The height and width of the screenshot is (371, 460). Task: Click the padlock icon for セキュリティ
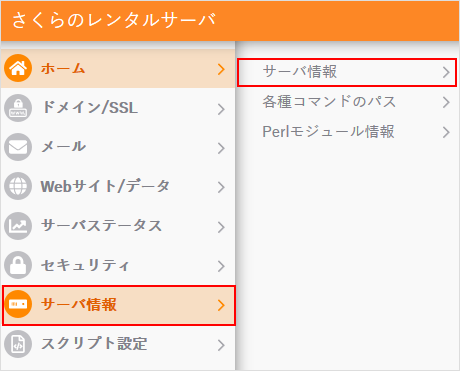[x=18, y=265]
